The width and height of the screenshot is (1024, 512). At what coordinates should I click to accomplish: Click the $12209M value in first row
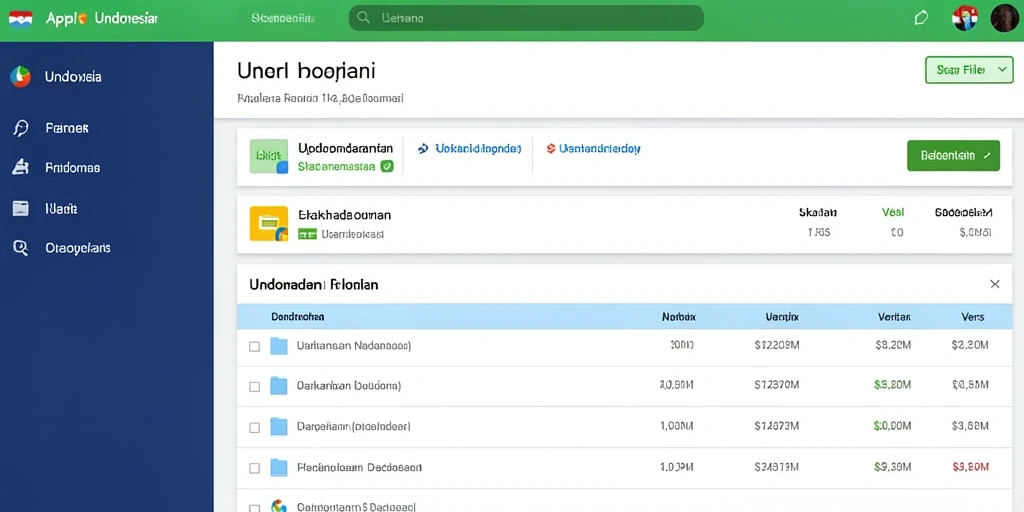pyautogui.click(x=776, y=345)
